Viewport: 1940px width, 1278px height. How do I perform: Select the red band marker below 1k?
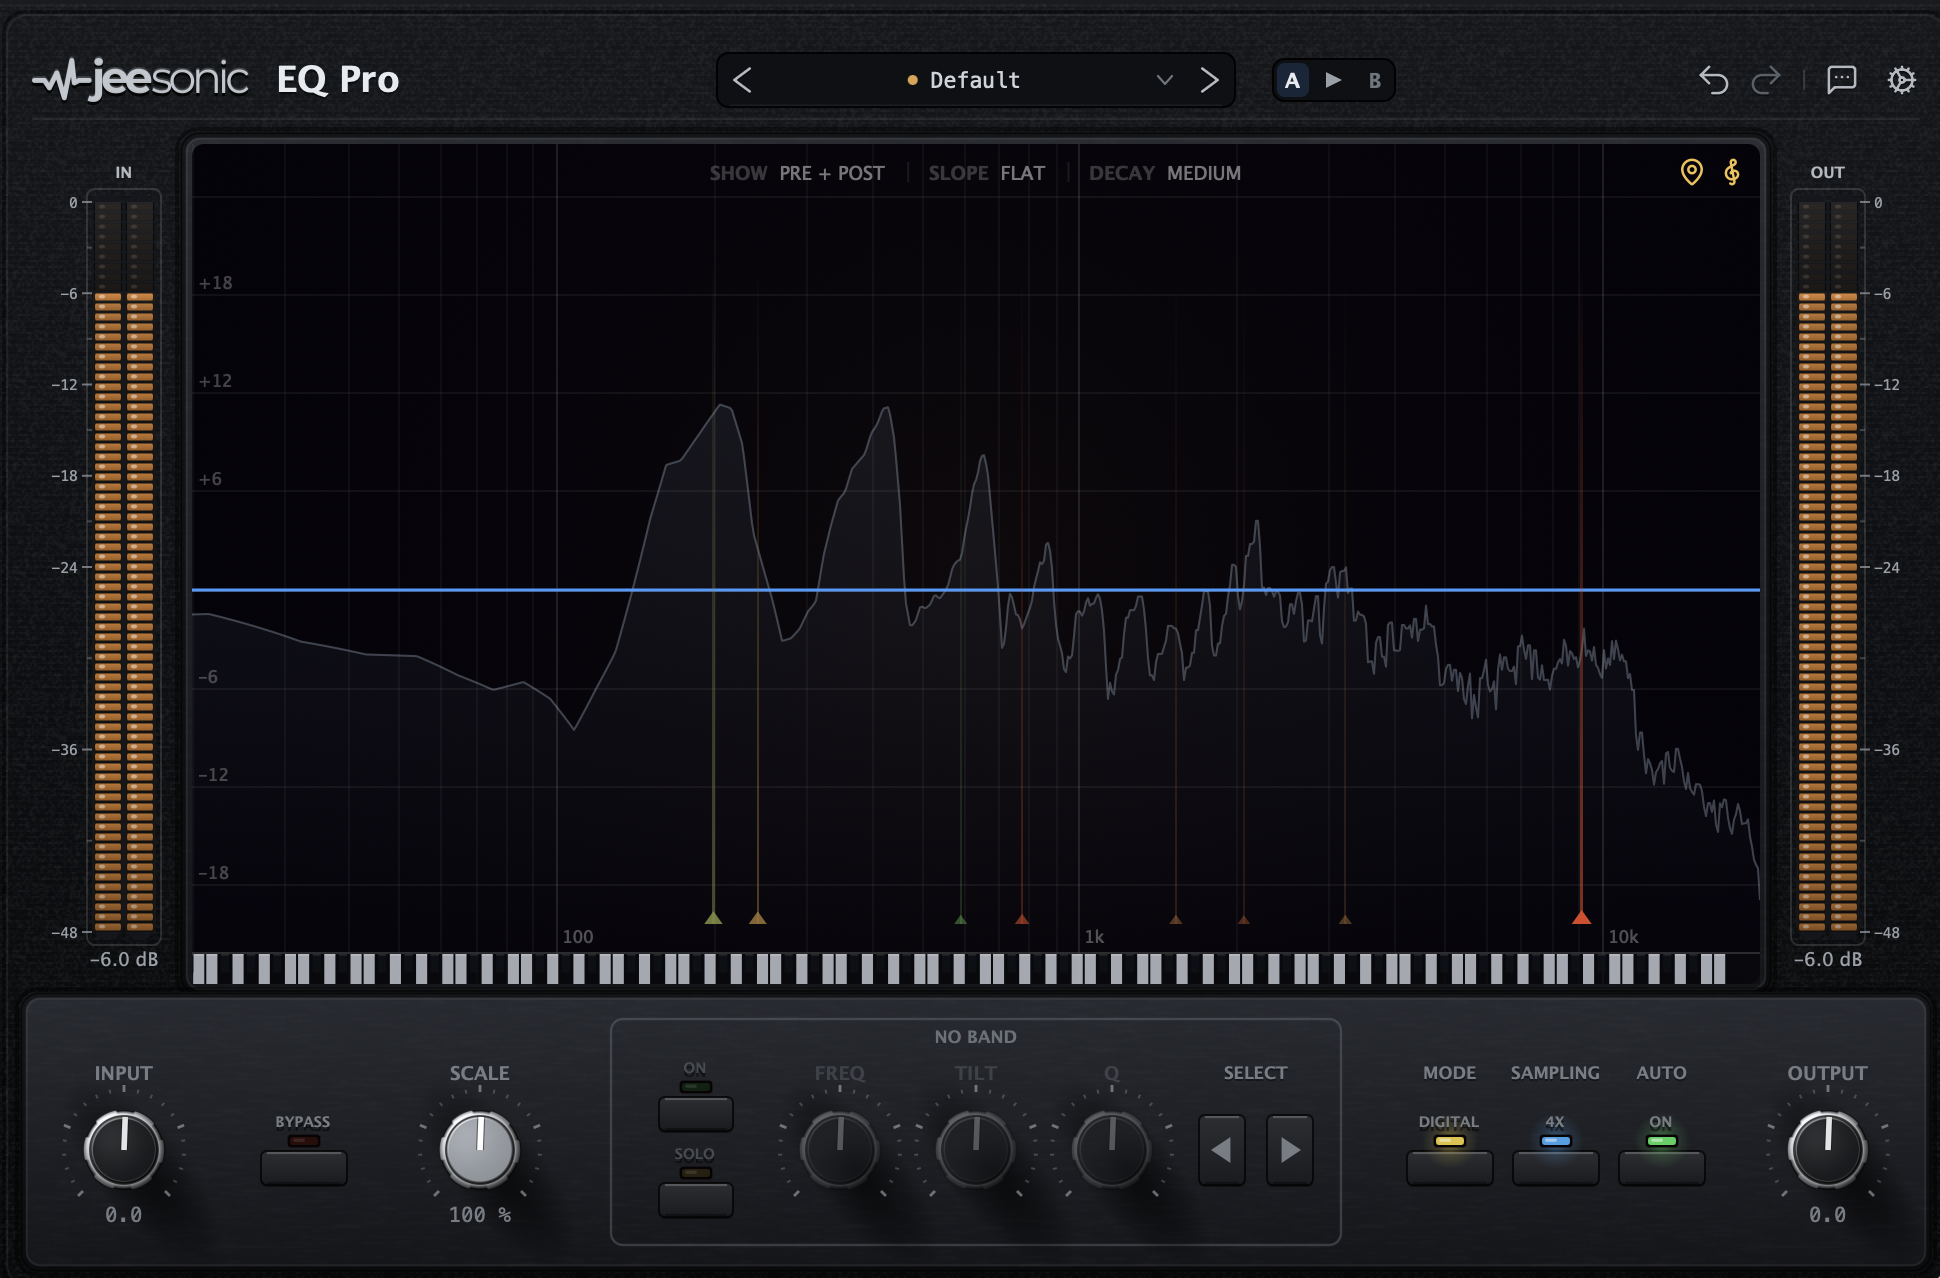click(x=1022, y=918)
